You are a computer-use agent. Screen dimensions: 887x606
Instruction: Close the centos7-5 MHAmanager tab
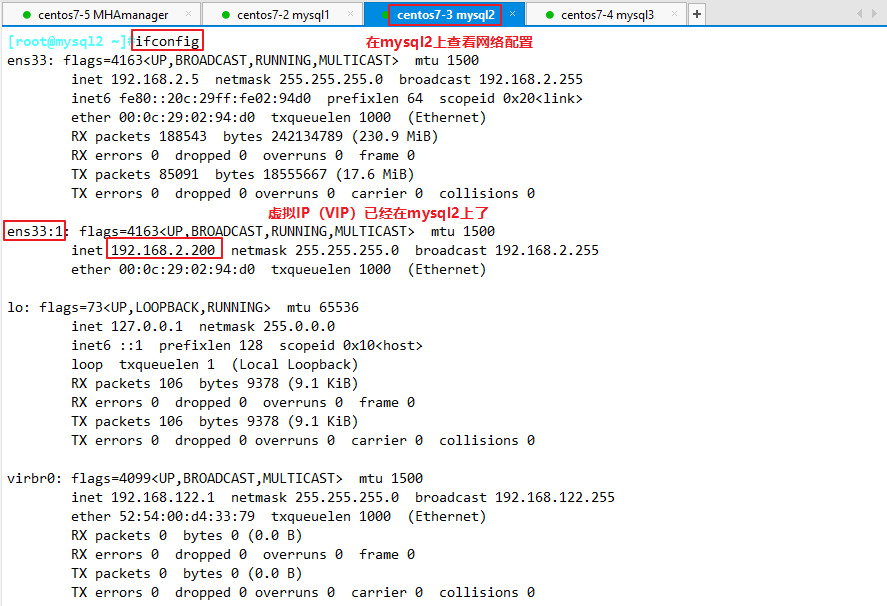coord(188,14)
